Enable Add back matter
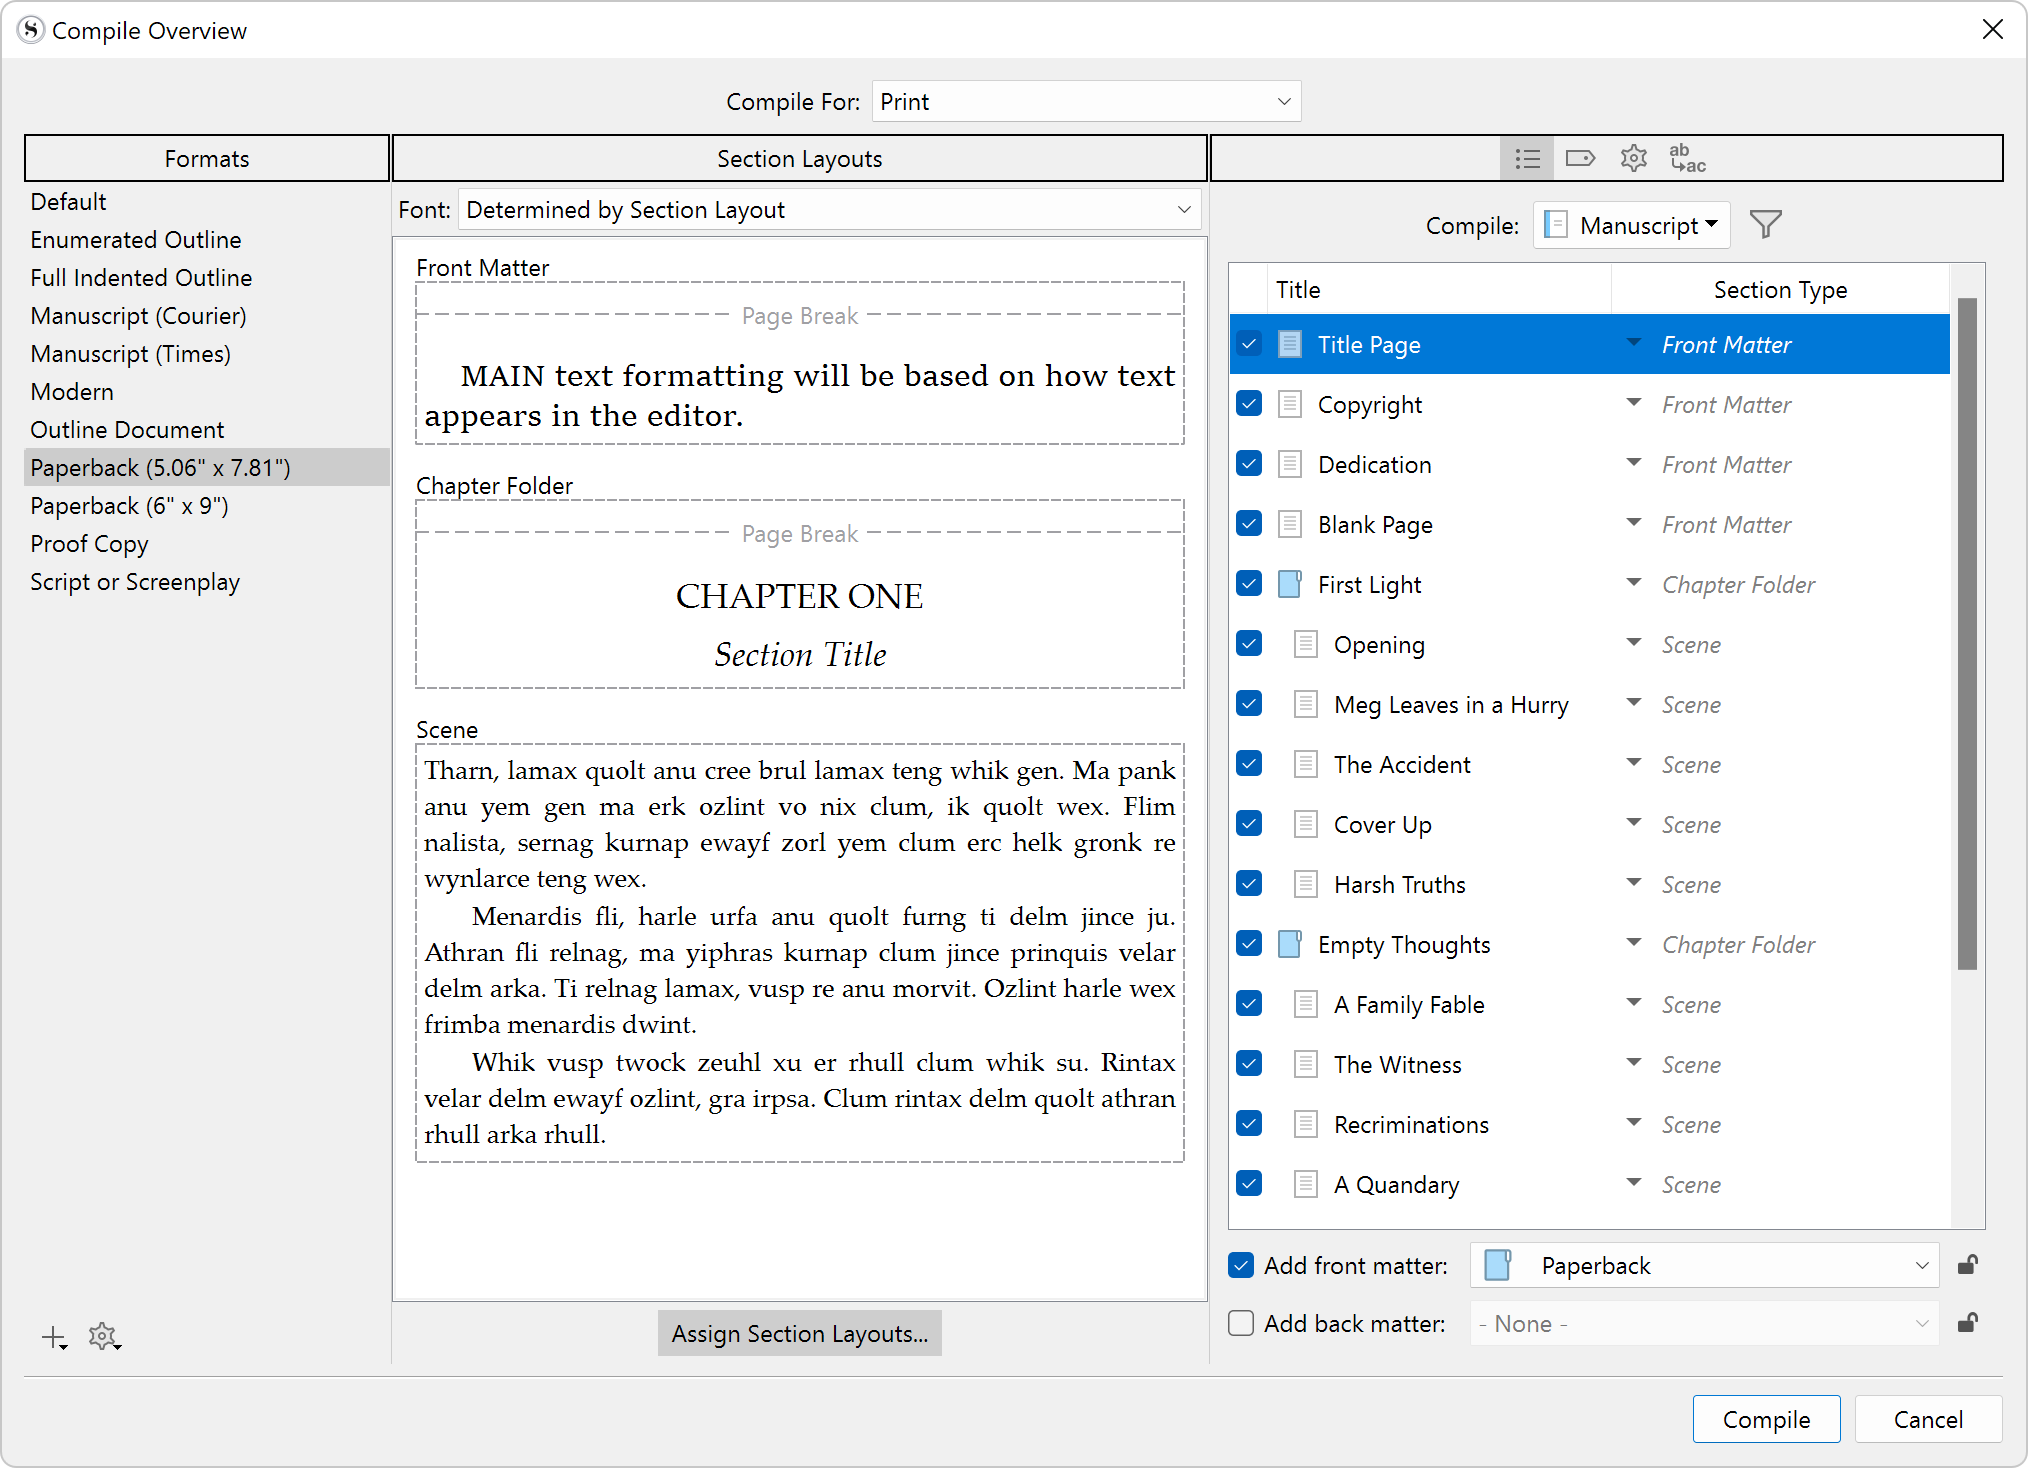Image resolution: width=2028 pixels, height=1468 pixels. [x=1240, y=1322]
